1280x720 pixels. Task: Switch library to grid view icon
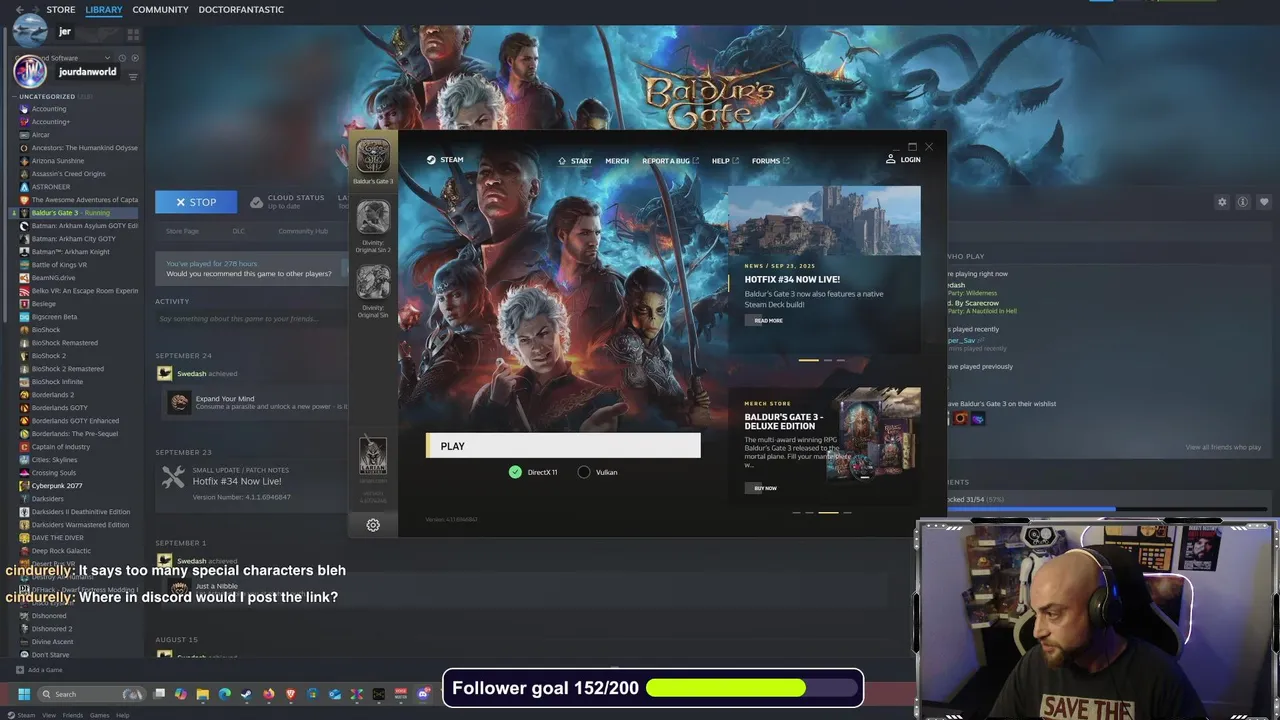[x=133, y=34]
